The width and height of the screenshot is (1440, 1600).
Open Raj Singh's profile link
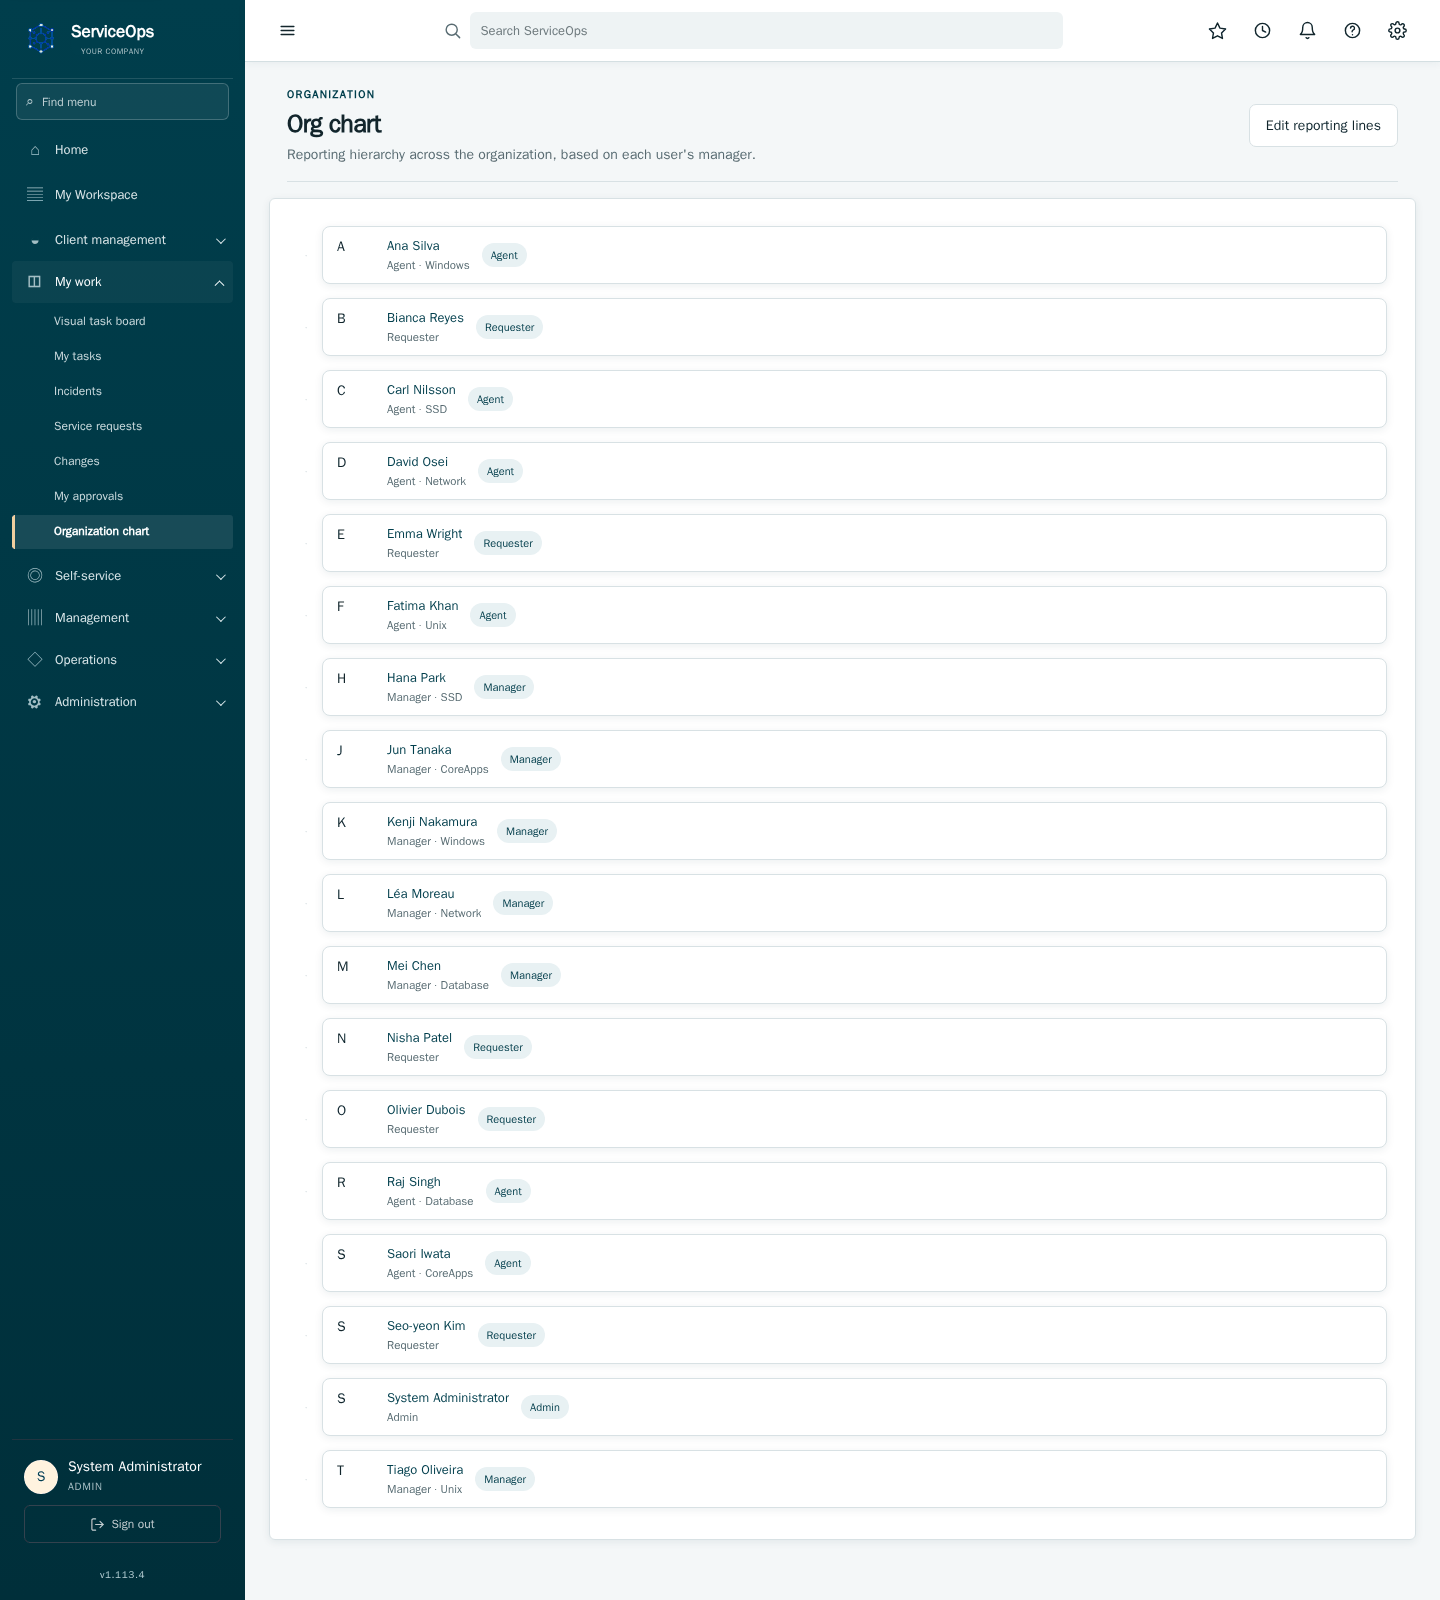click(x=414, y=1182)
